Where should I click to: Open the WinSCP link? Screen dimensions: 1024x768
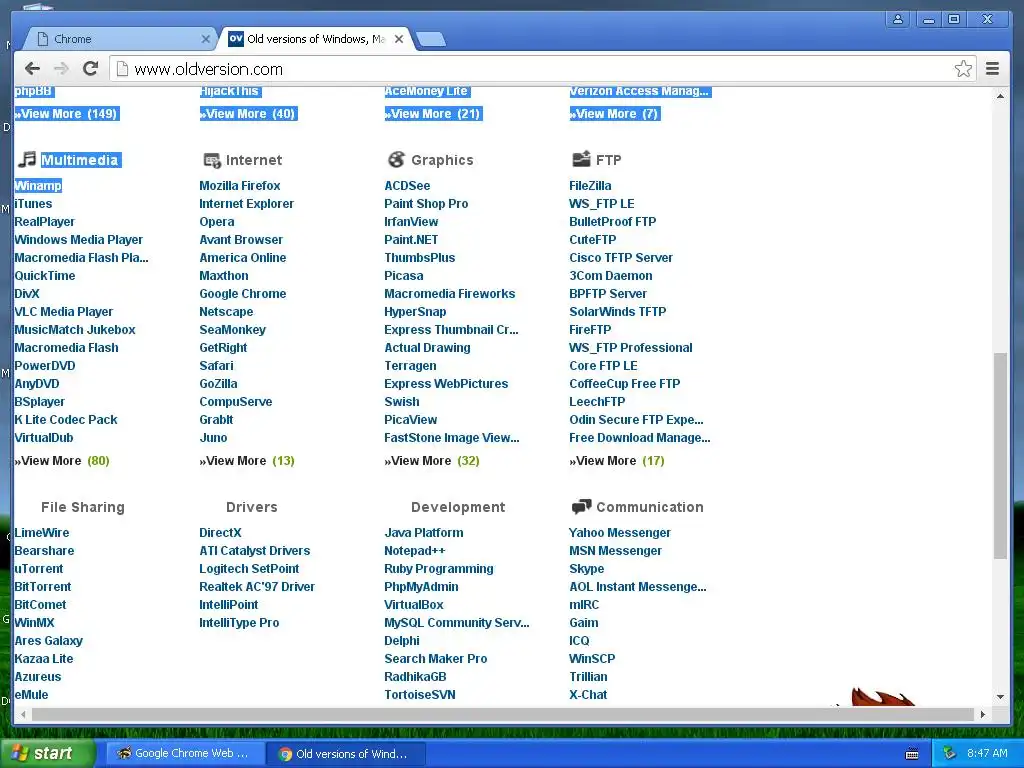(592, 658)
